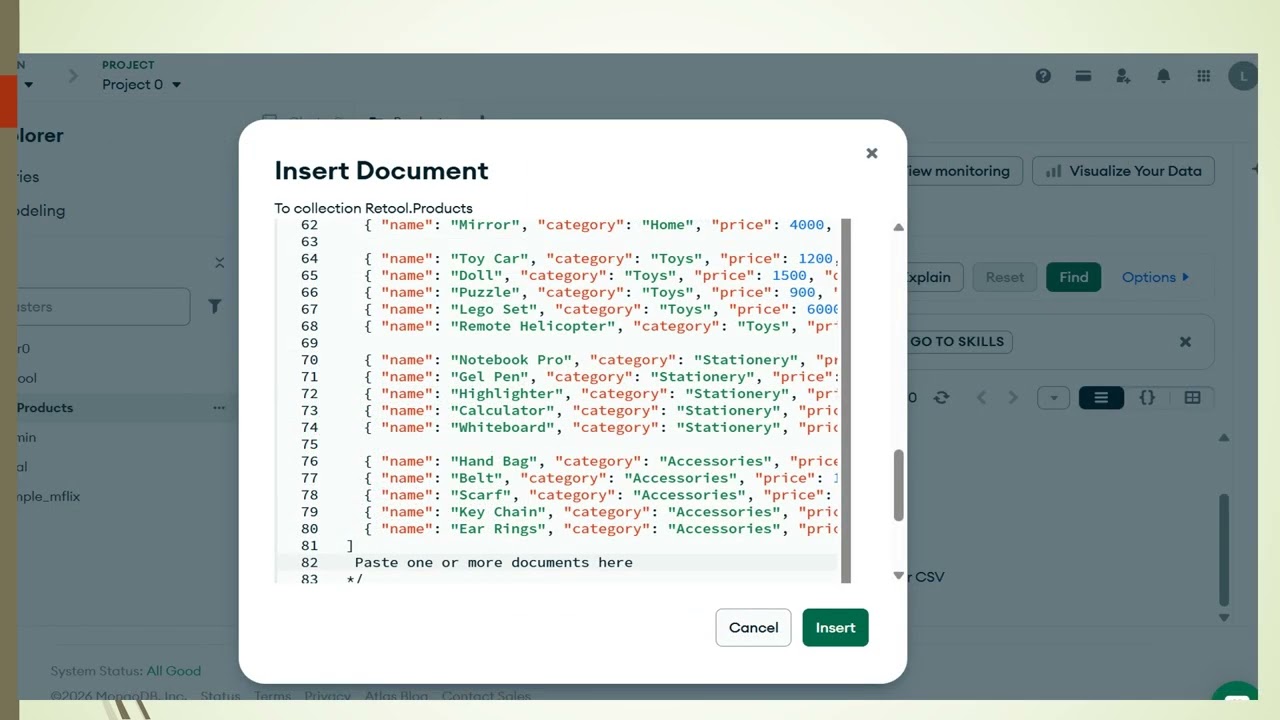Open the Data Modeling sidebar item
The height and width of the screenshot is (720, 1280).
click(41, 210)
